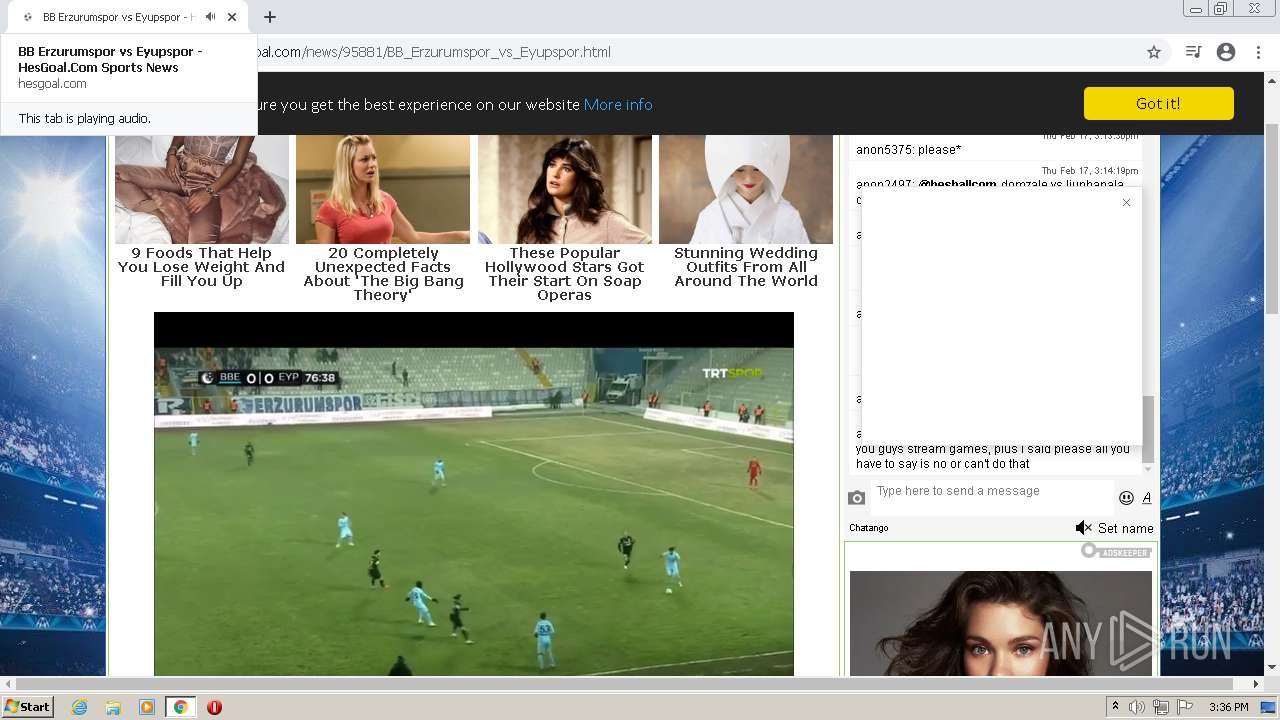This screenshot has width=1280, height=720.
Task: Click the address bar URL
Action: click(434, 52)
